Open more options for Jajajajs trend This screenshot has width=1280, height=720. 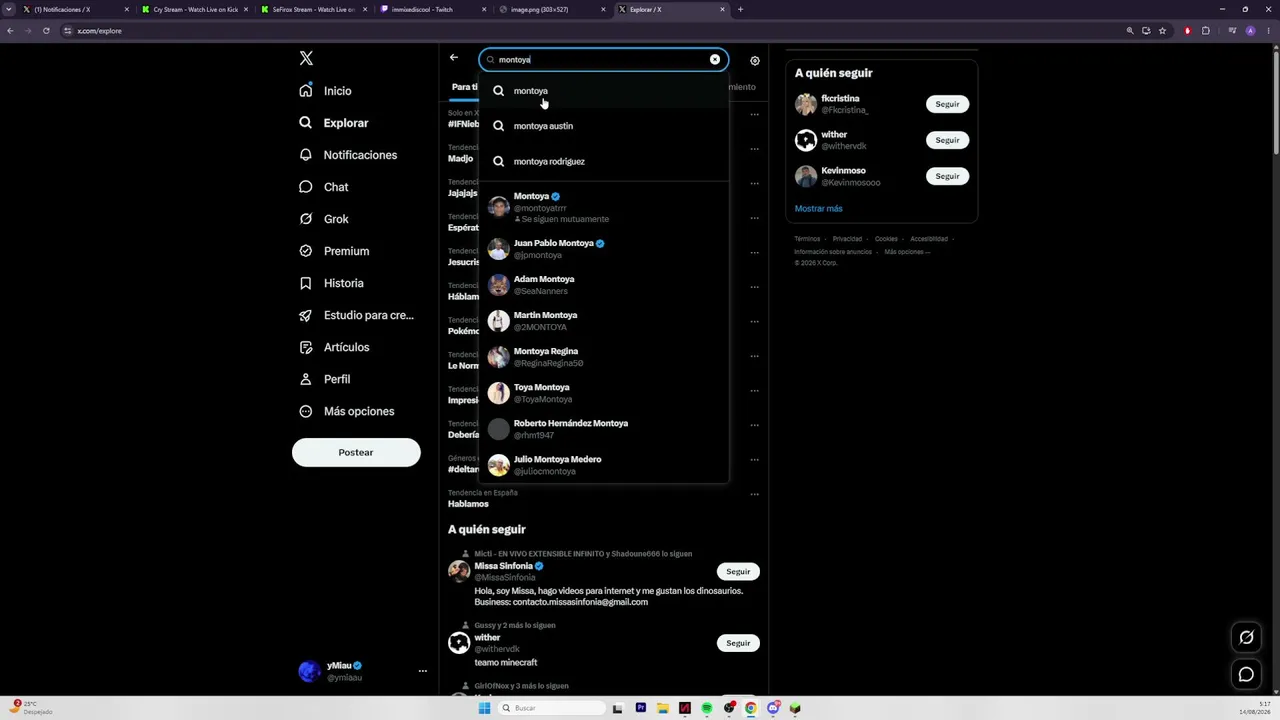coord(755,183)
